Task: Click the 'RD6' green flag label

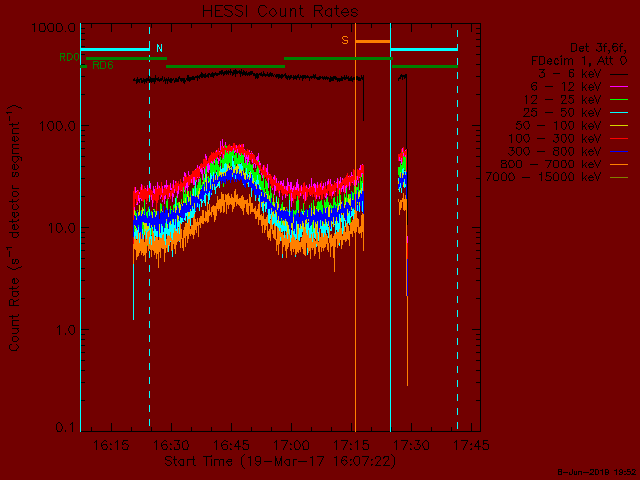Action: pos(103,65)
